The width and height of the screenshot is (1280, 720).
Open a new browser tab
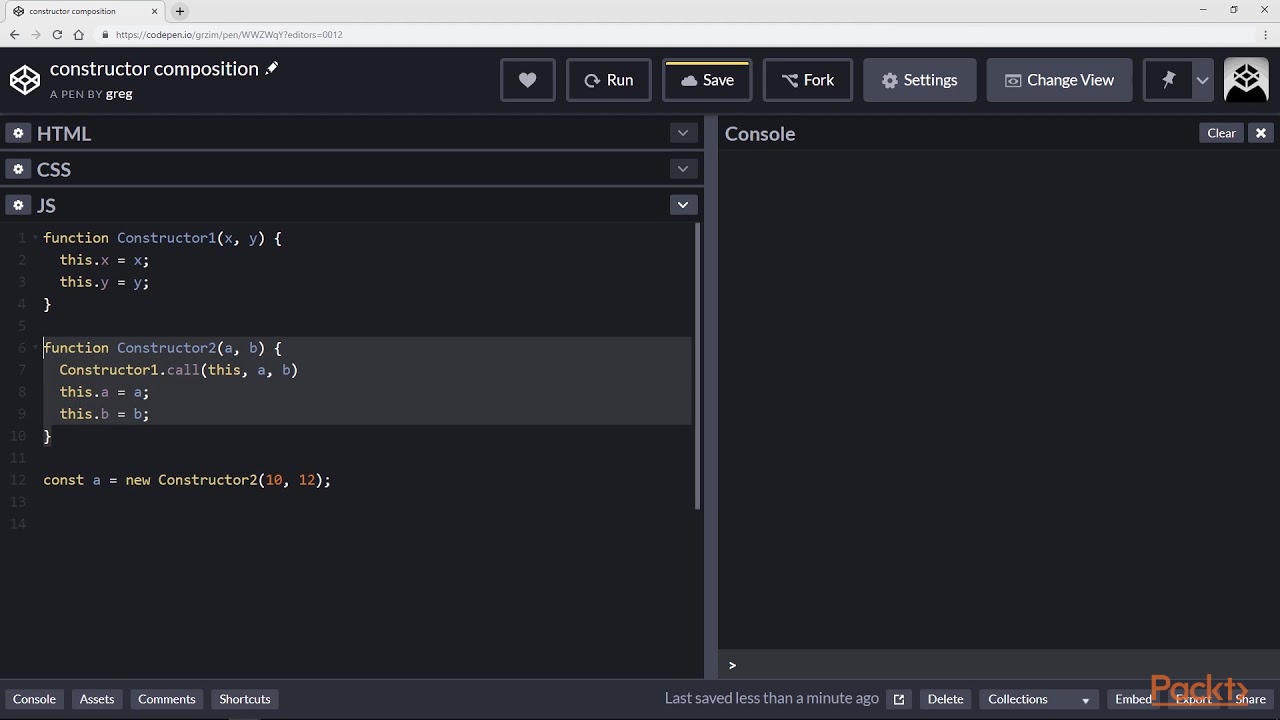coord(180,11)
